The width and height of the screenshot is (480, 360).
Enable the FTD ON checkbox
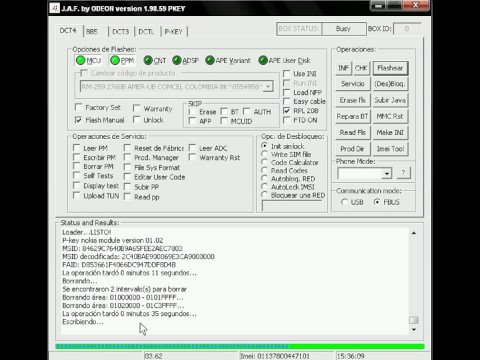click(287, 120)
